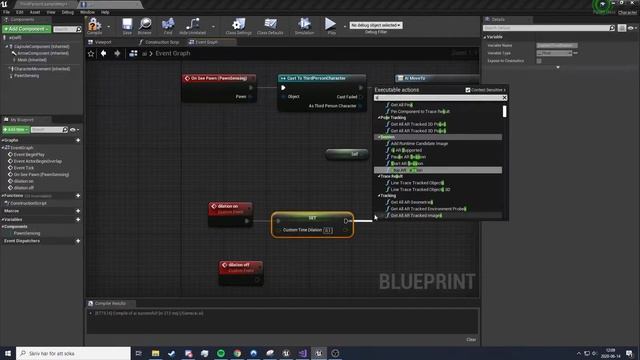Navigate forward with the graph right arrow

tap(117, 53)
